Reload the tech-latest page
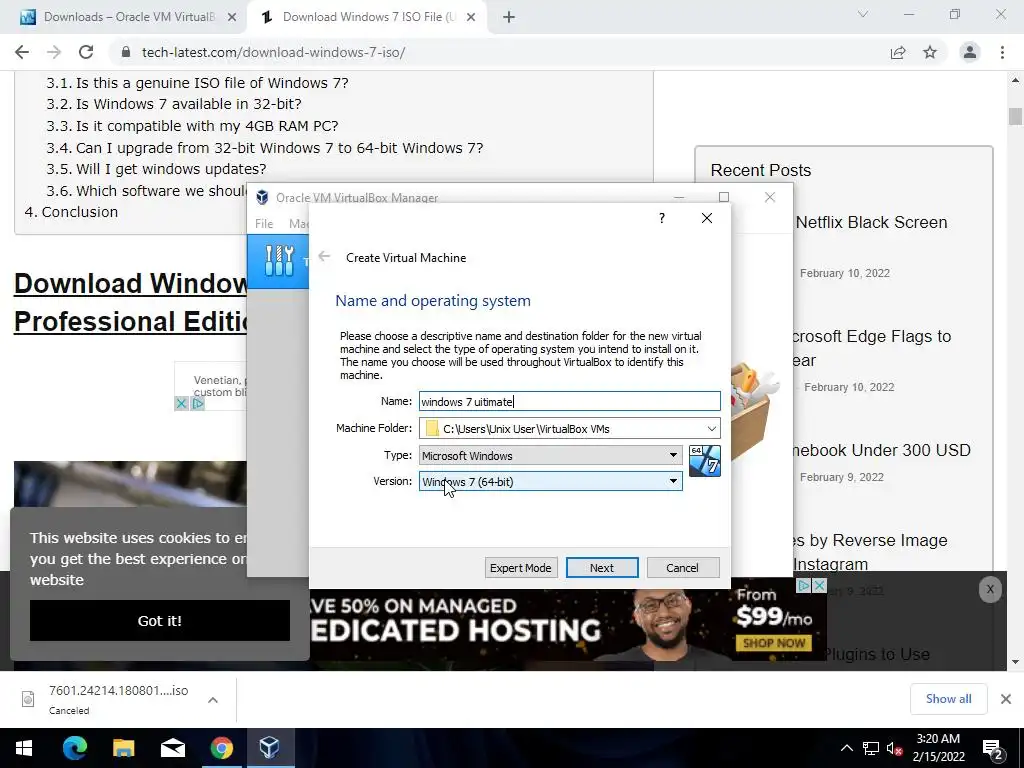 point(86,52)
